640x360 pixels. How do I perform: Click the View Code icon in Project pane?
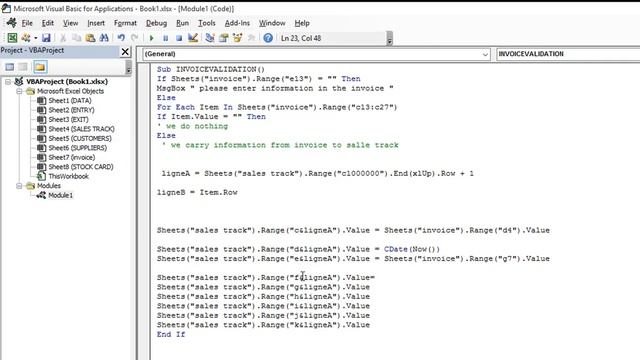click(x=9, y=67)
